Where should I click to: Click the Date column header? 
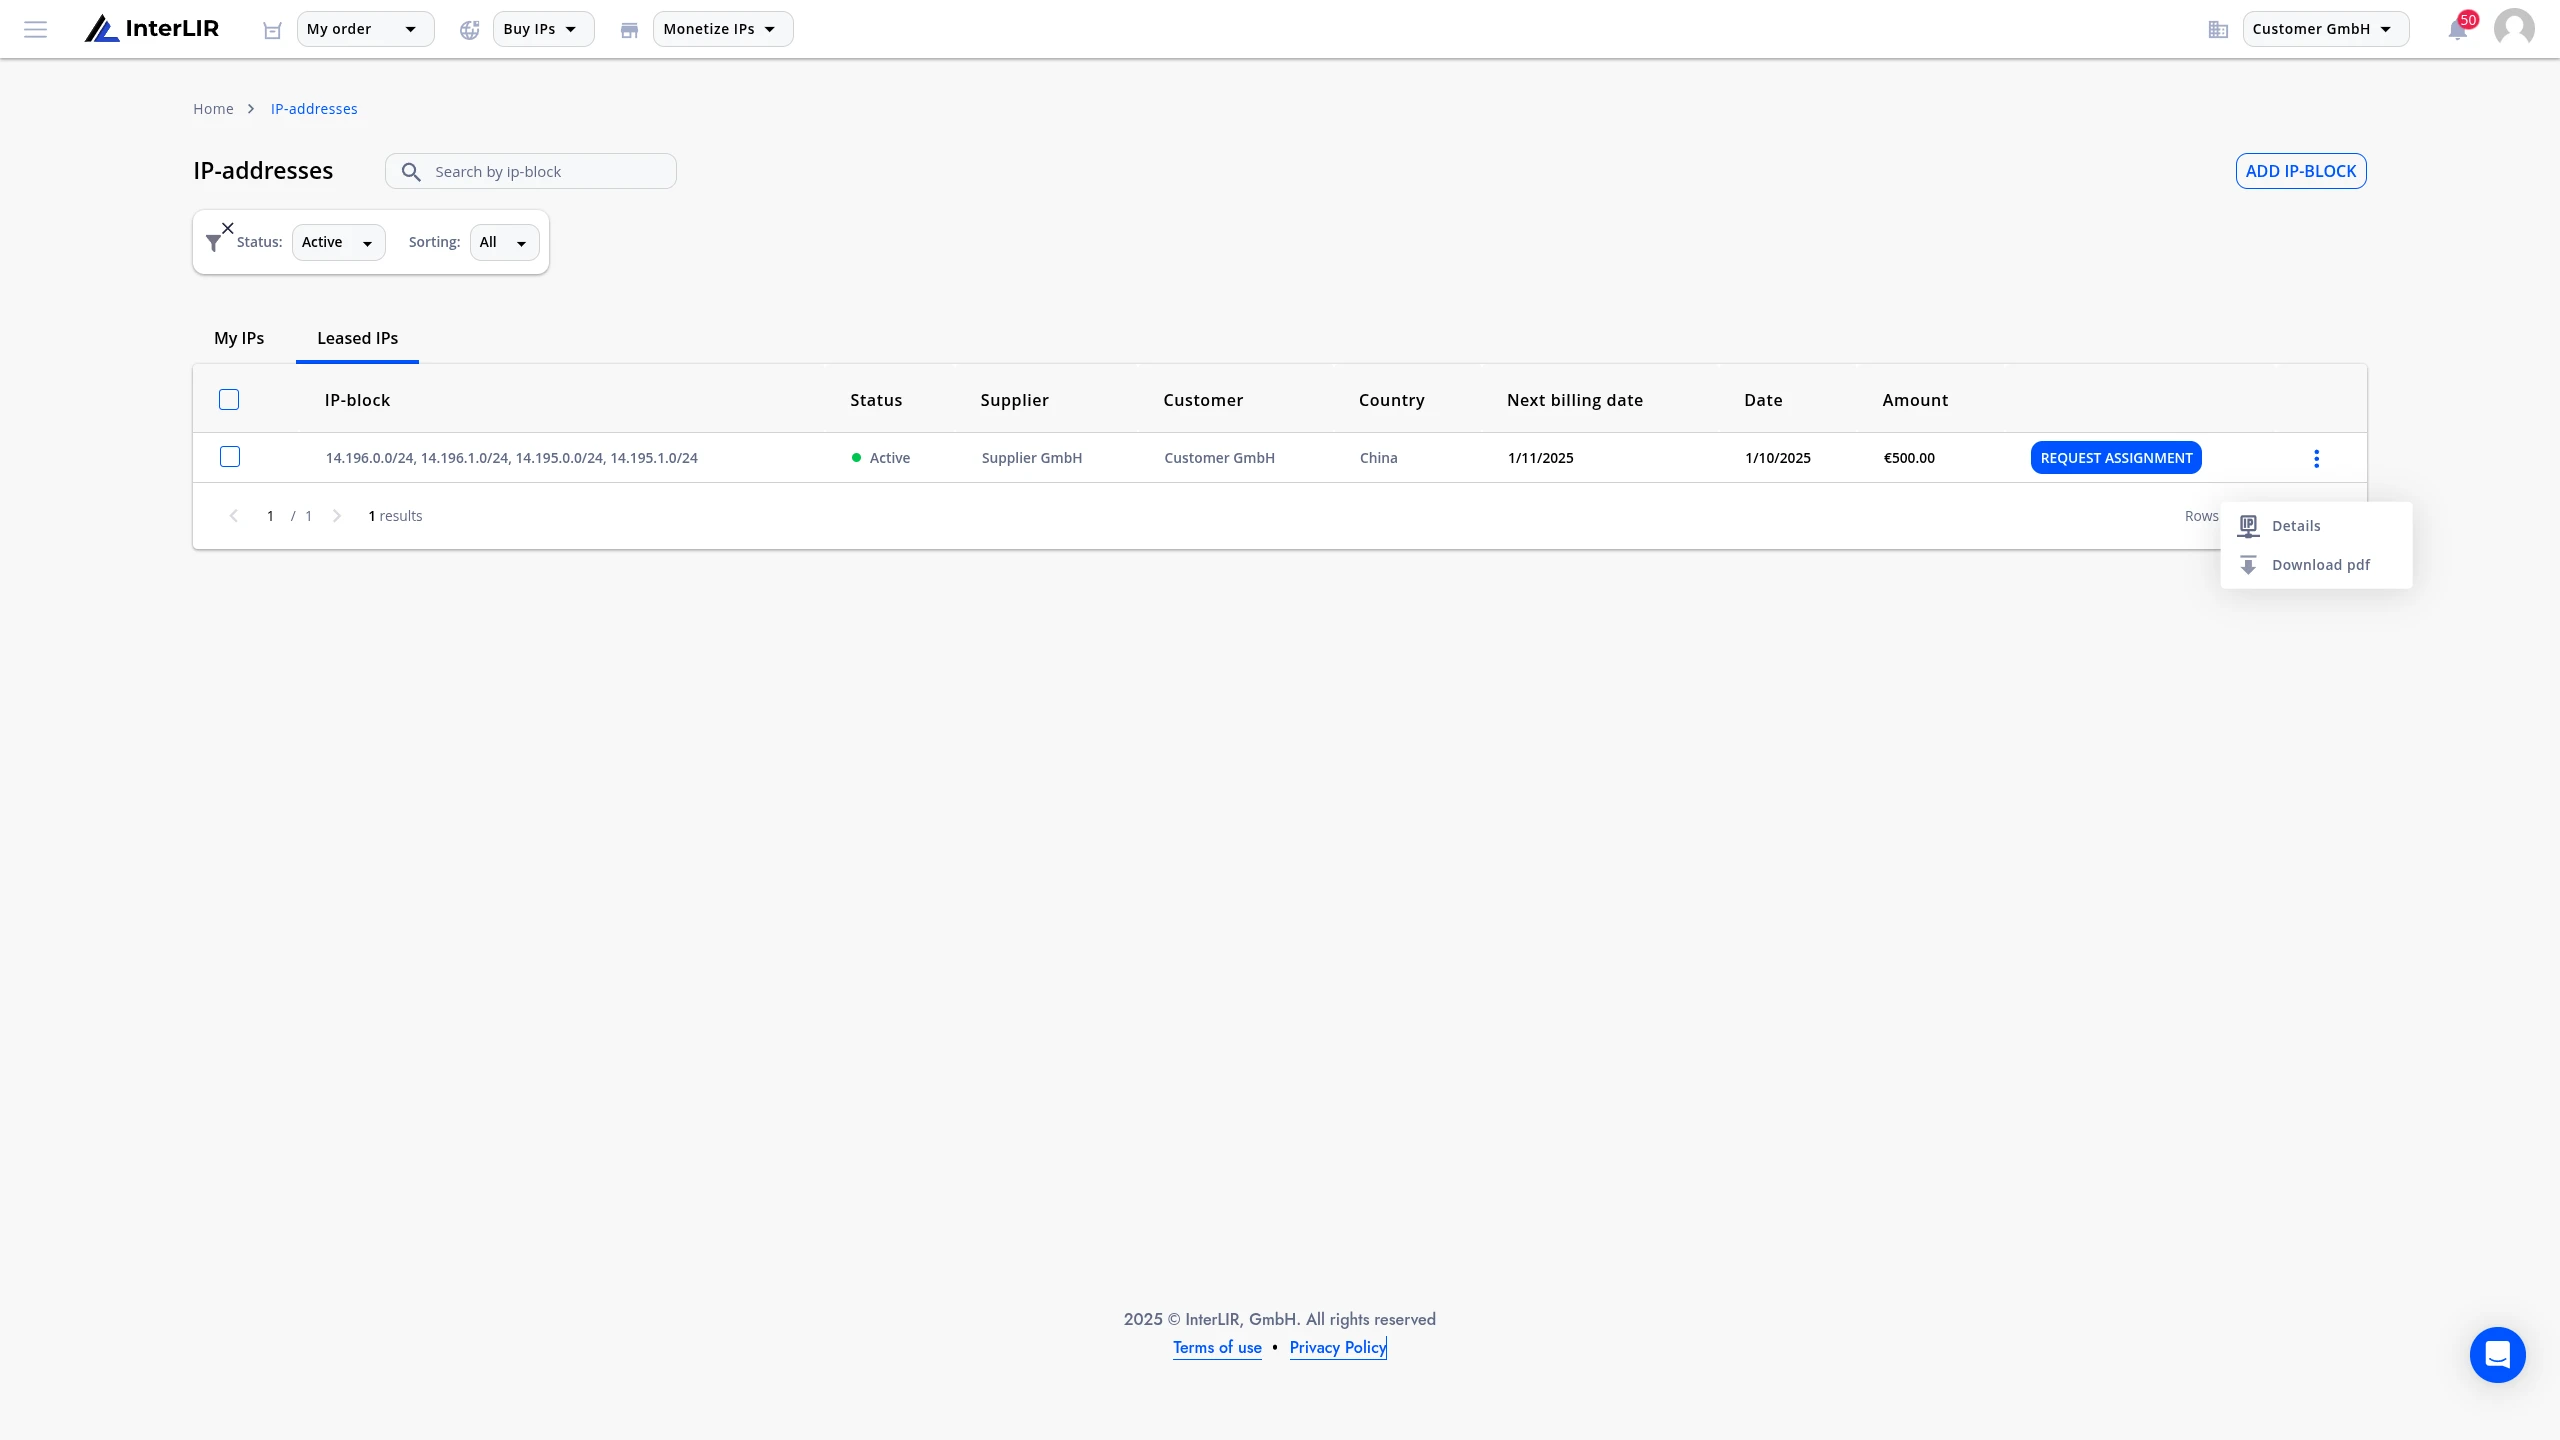click(x=1763, y=400)
